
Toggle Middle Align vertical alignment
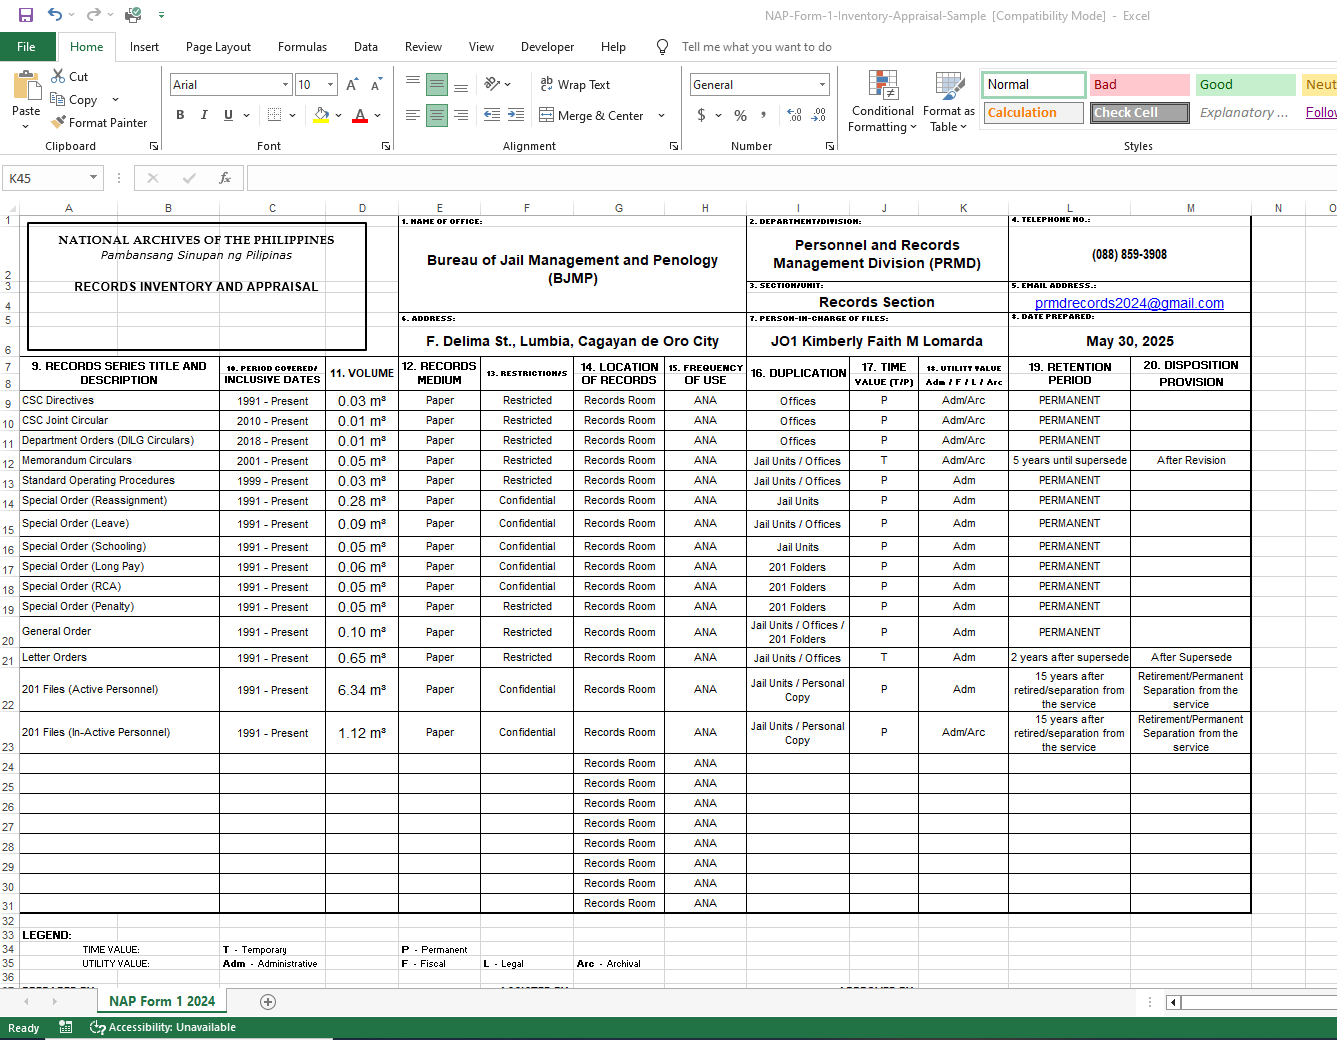click(x=437, y=85)
